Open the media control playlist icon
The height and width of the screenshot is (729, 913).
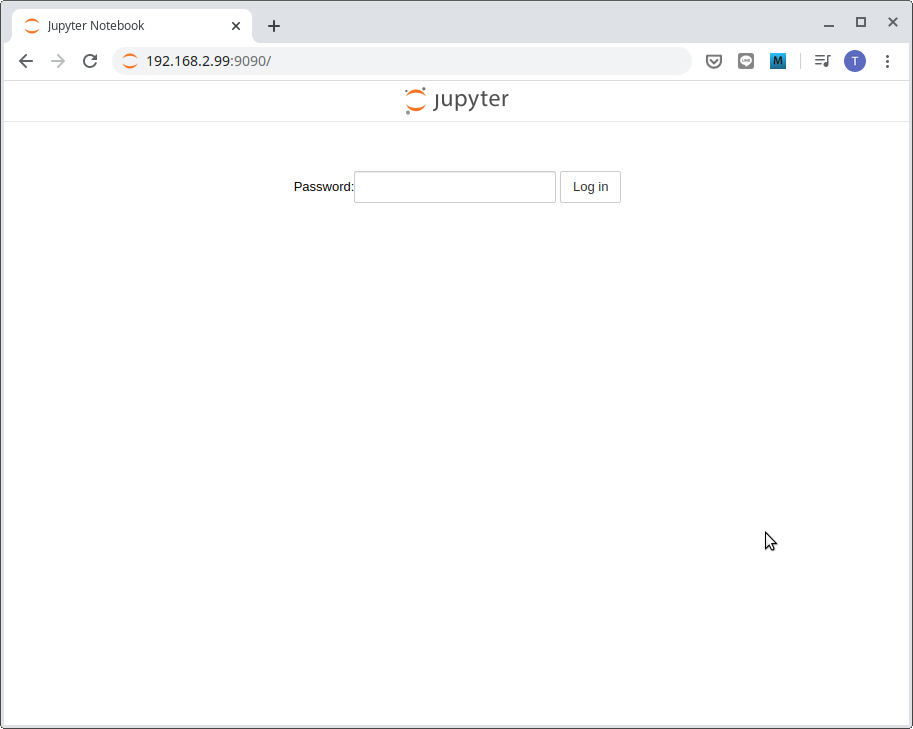pyautogui.click(x=823, y=61)
